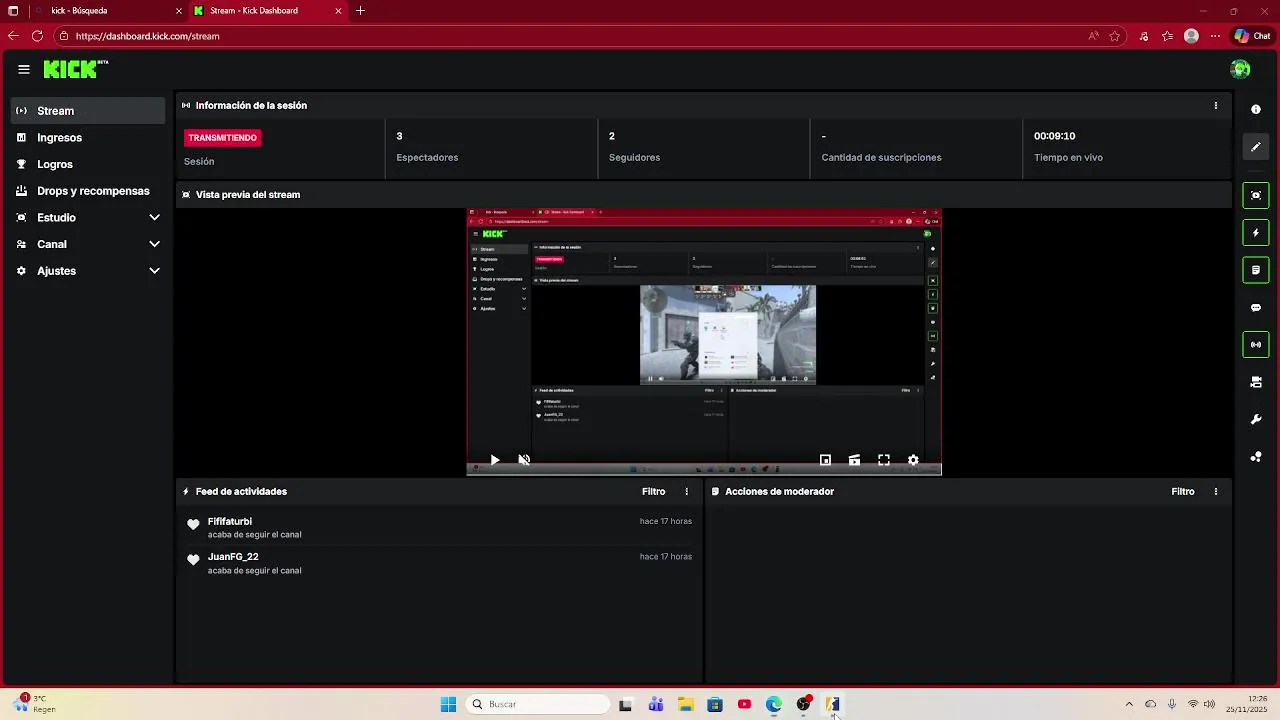Open Logros in the sidebar
The width and height of the screenshot is (1280, 720).
[x=88, y=164]
